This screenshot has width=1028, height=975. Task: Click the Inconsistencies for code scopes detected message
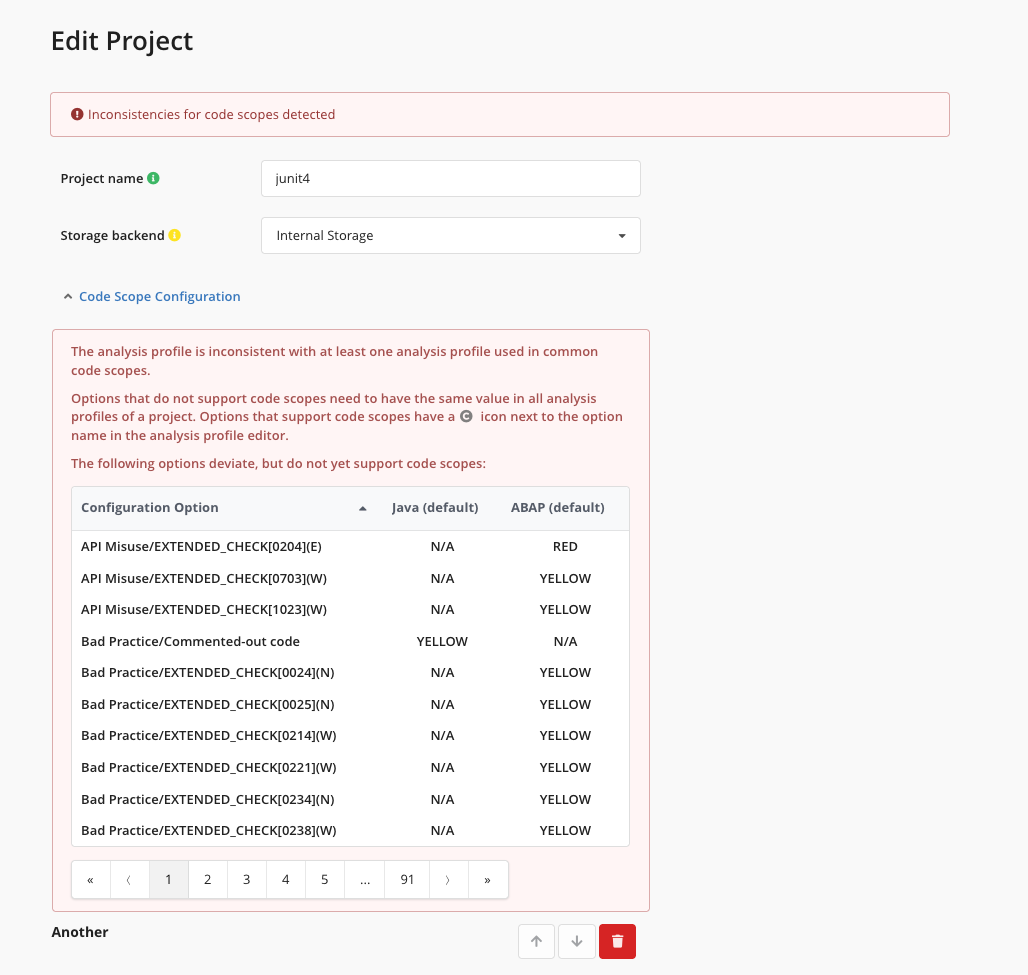[x=211, y=114]
